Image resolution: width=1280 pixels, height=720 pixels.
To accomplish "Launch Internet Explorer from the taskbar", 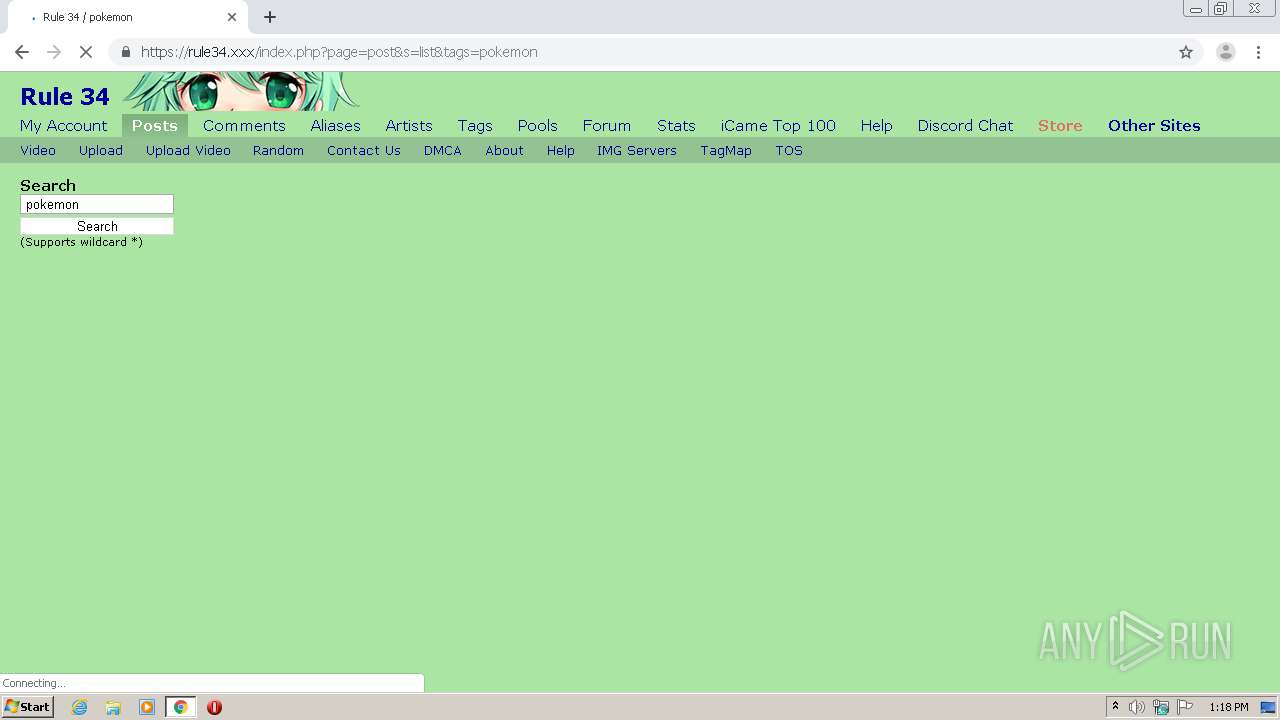I will [x=80, y=707].
